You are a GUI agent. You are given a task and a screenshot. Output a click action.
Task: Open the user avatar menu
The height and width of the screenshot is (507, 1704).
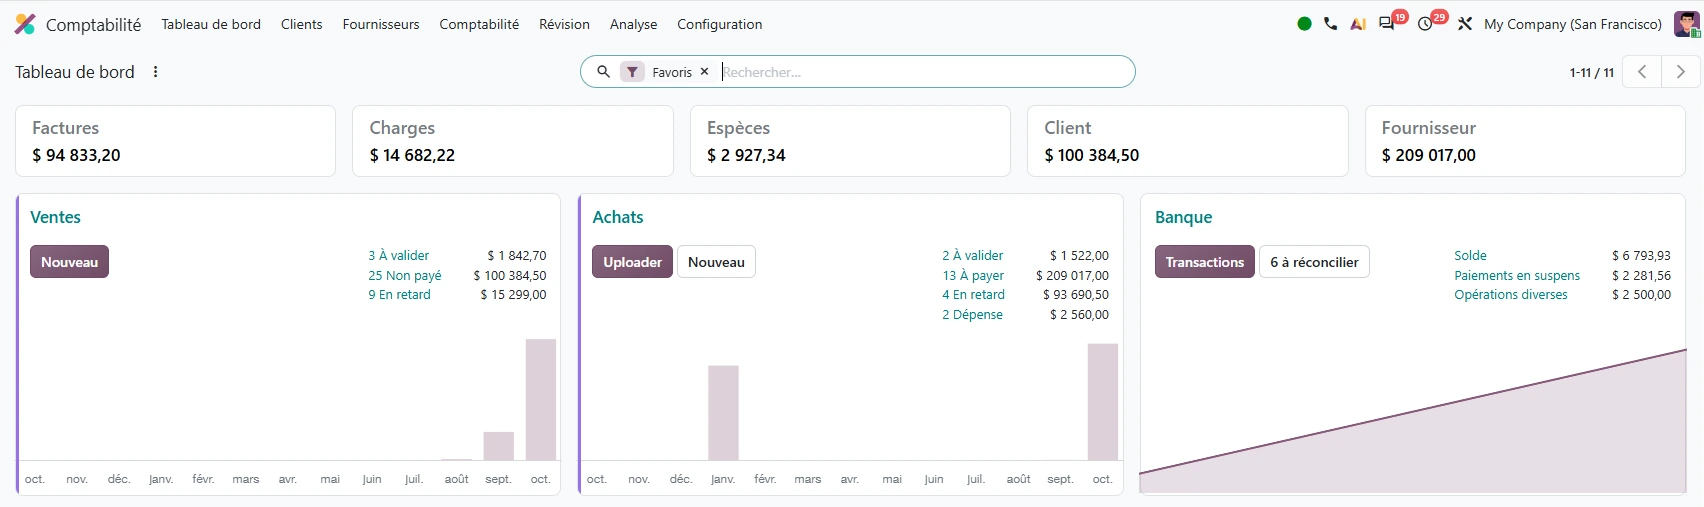1687,24
